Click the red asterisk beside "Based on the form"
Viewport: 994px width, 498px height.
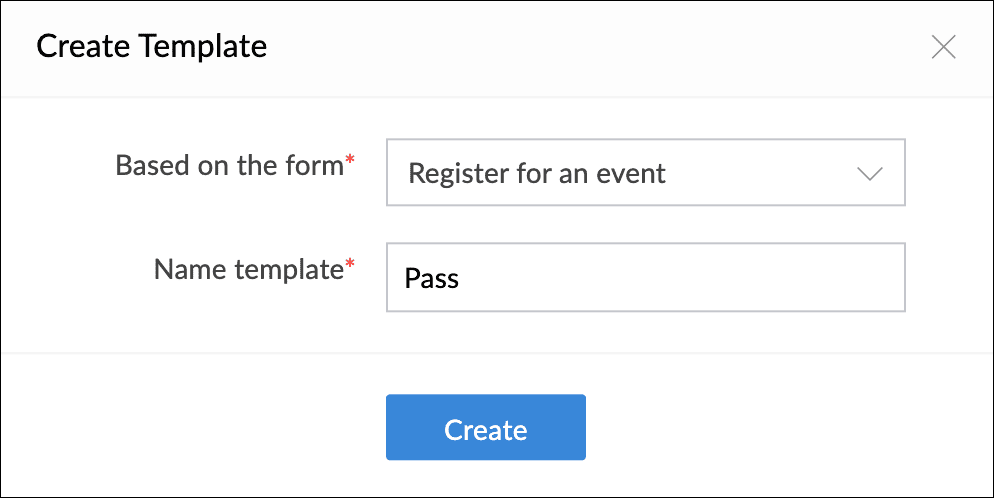pos(350,162)
